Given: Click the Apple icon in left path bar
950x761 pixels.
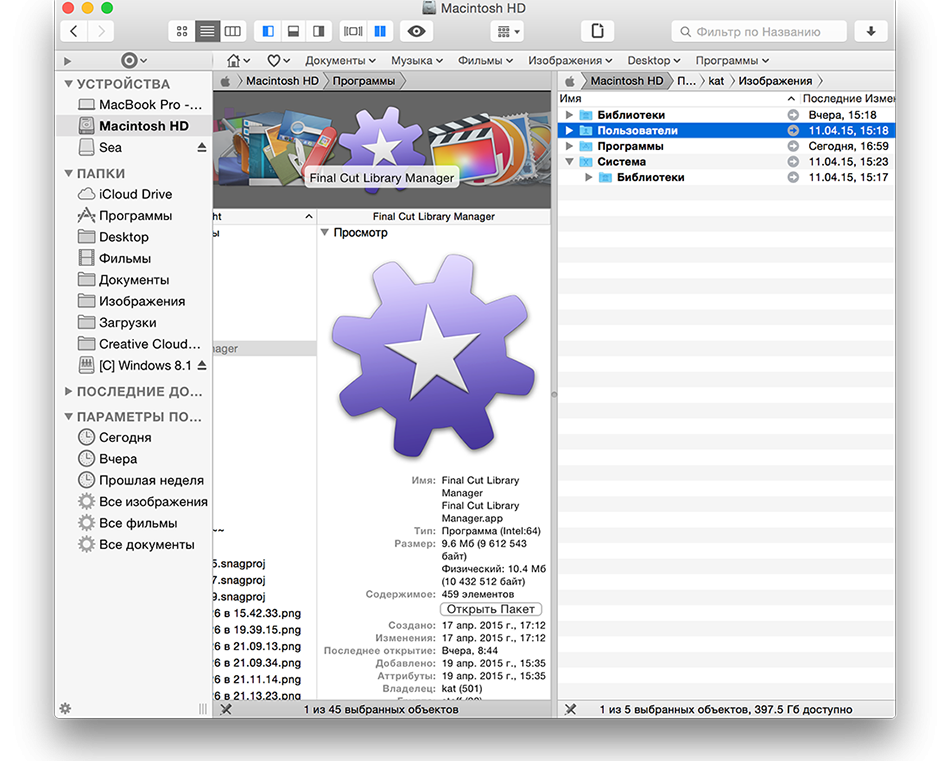Looking at the screenshot, I should (225, 81).
